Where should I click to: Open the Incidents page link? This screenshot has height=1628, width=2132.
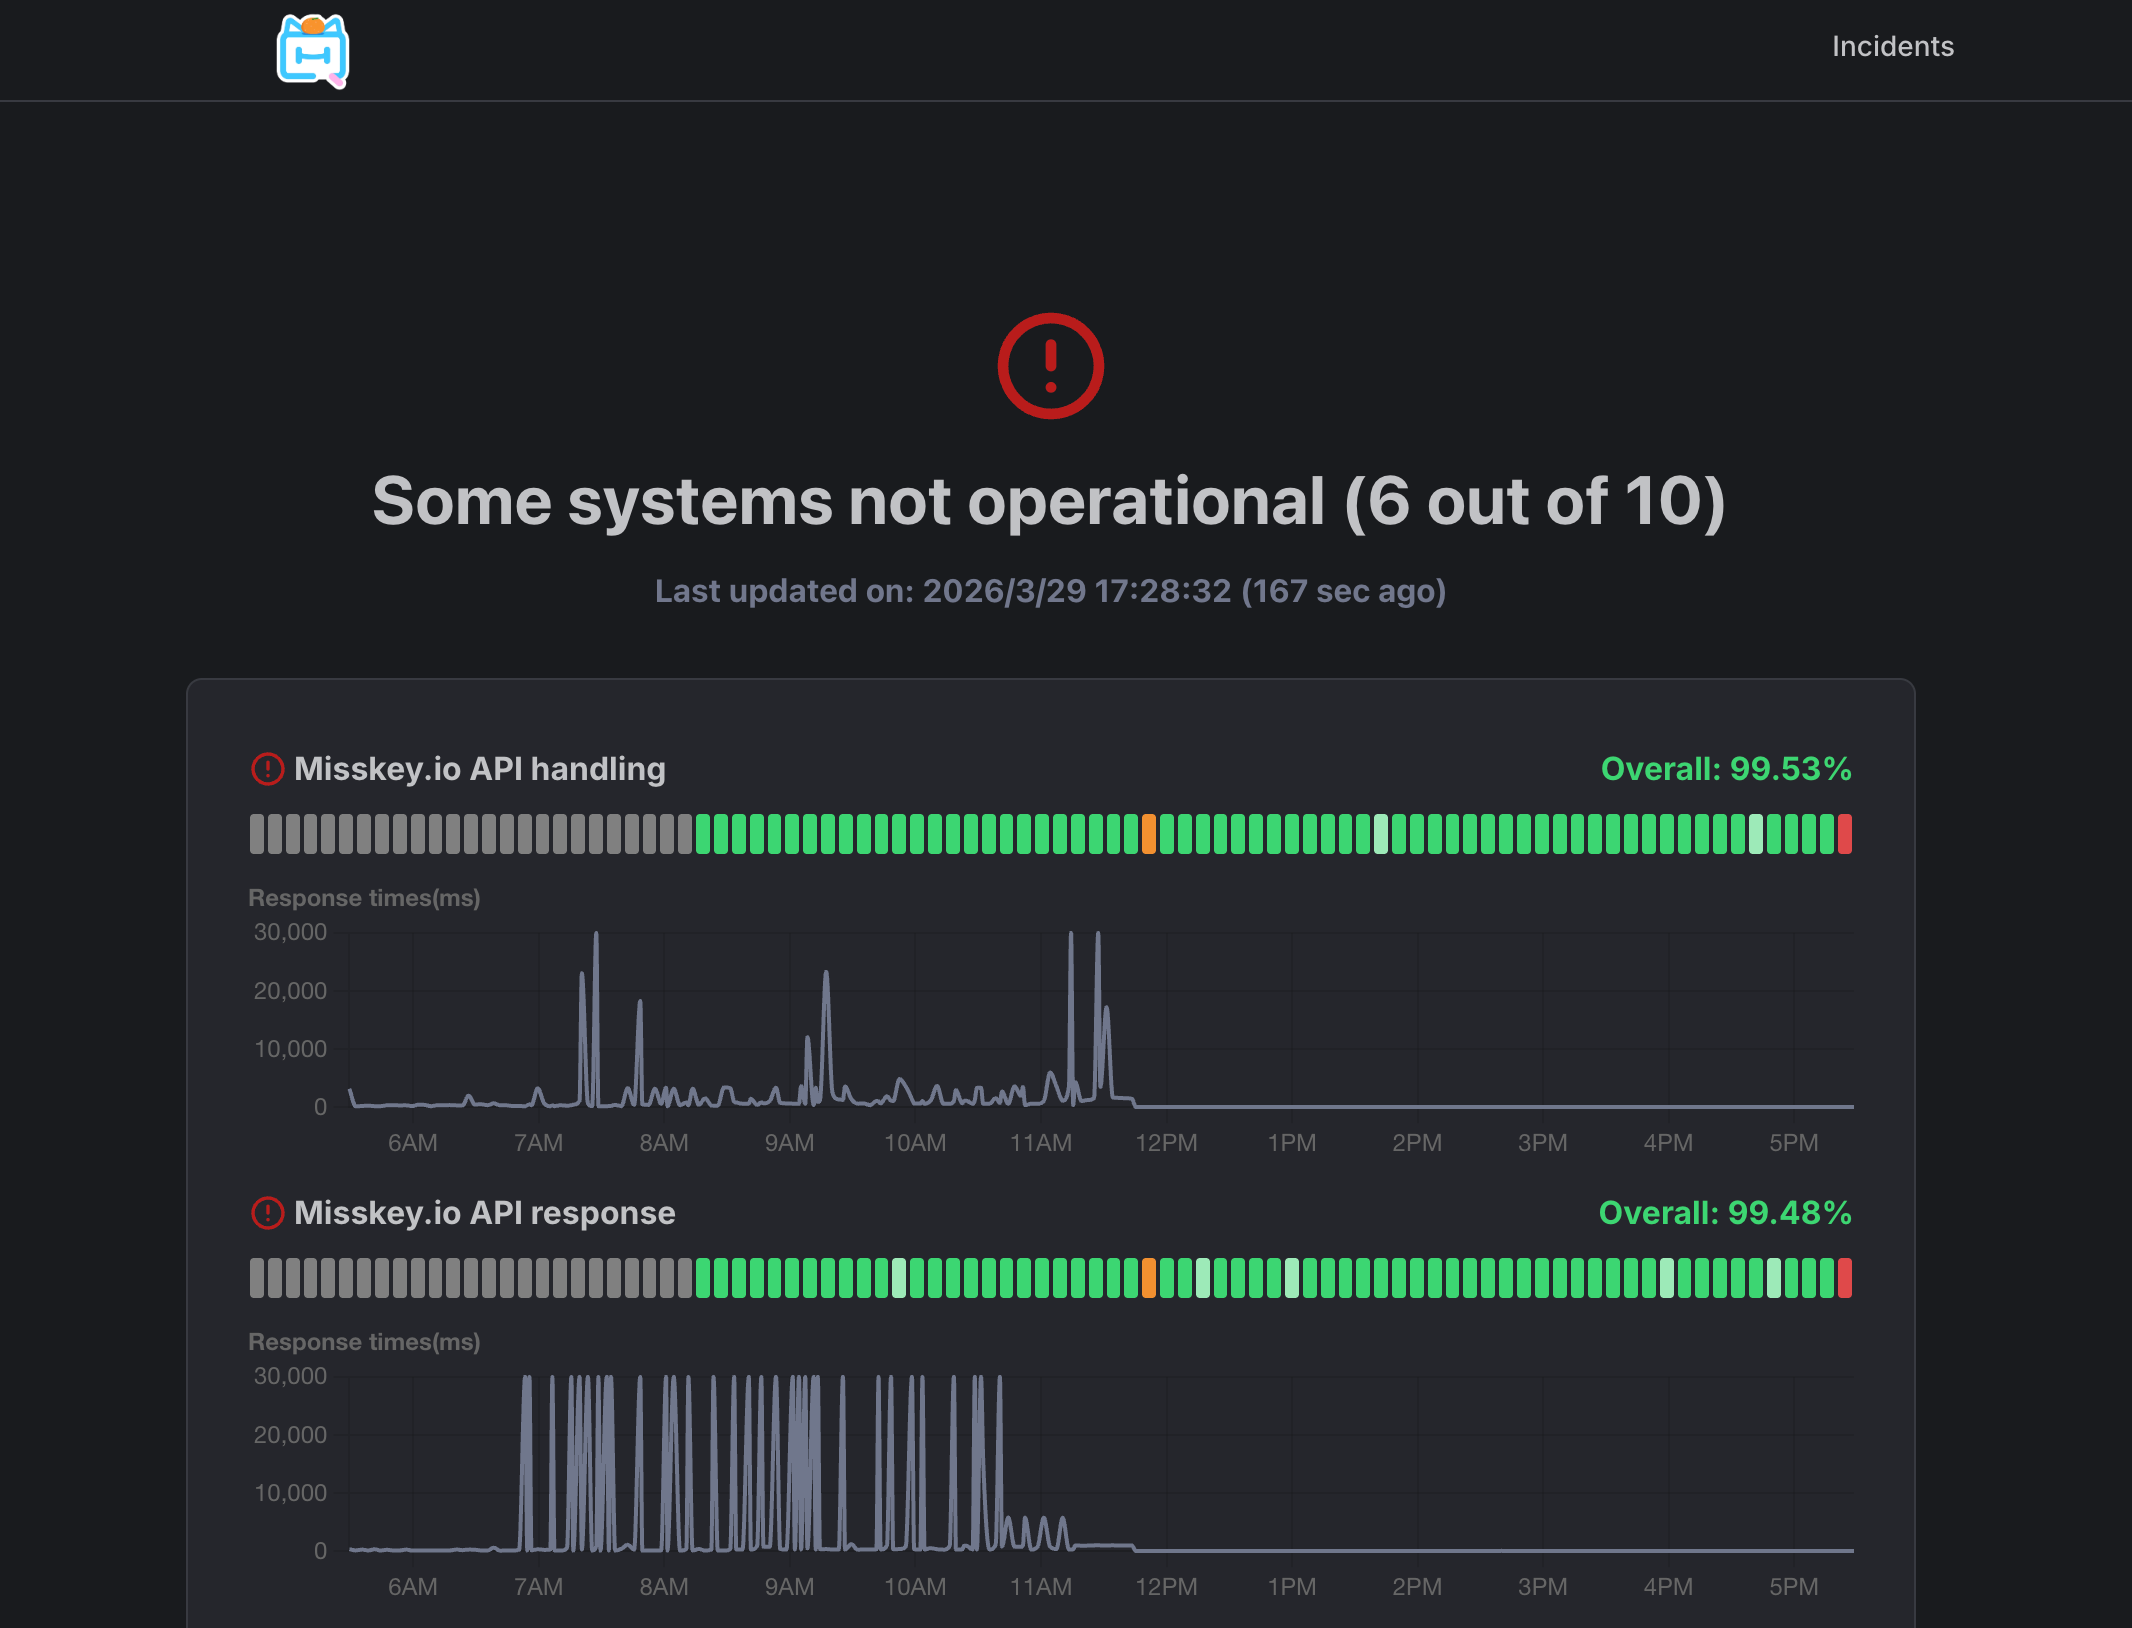tap(1892, 46)
